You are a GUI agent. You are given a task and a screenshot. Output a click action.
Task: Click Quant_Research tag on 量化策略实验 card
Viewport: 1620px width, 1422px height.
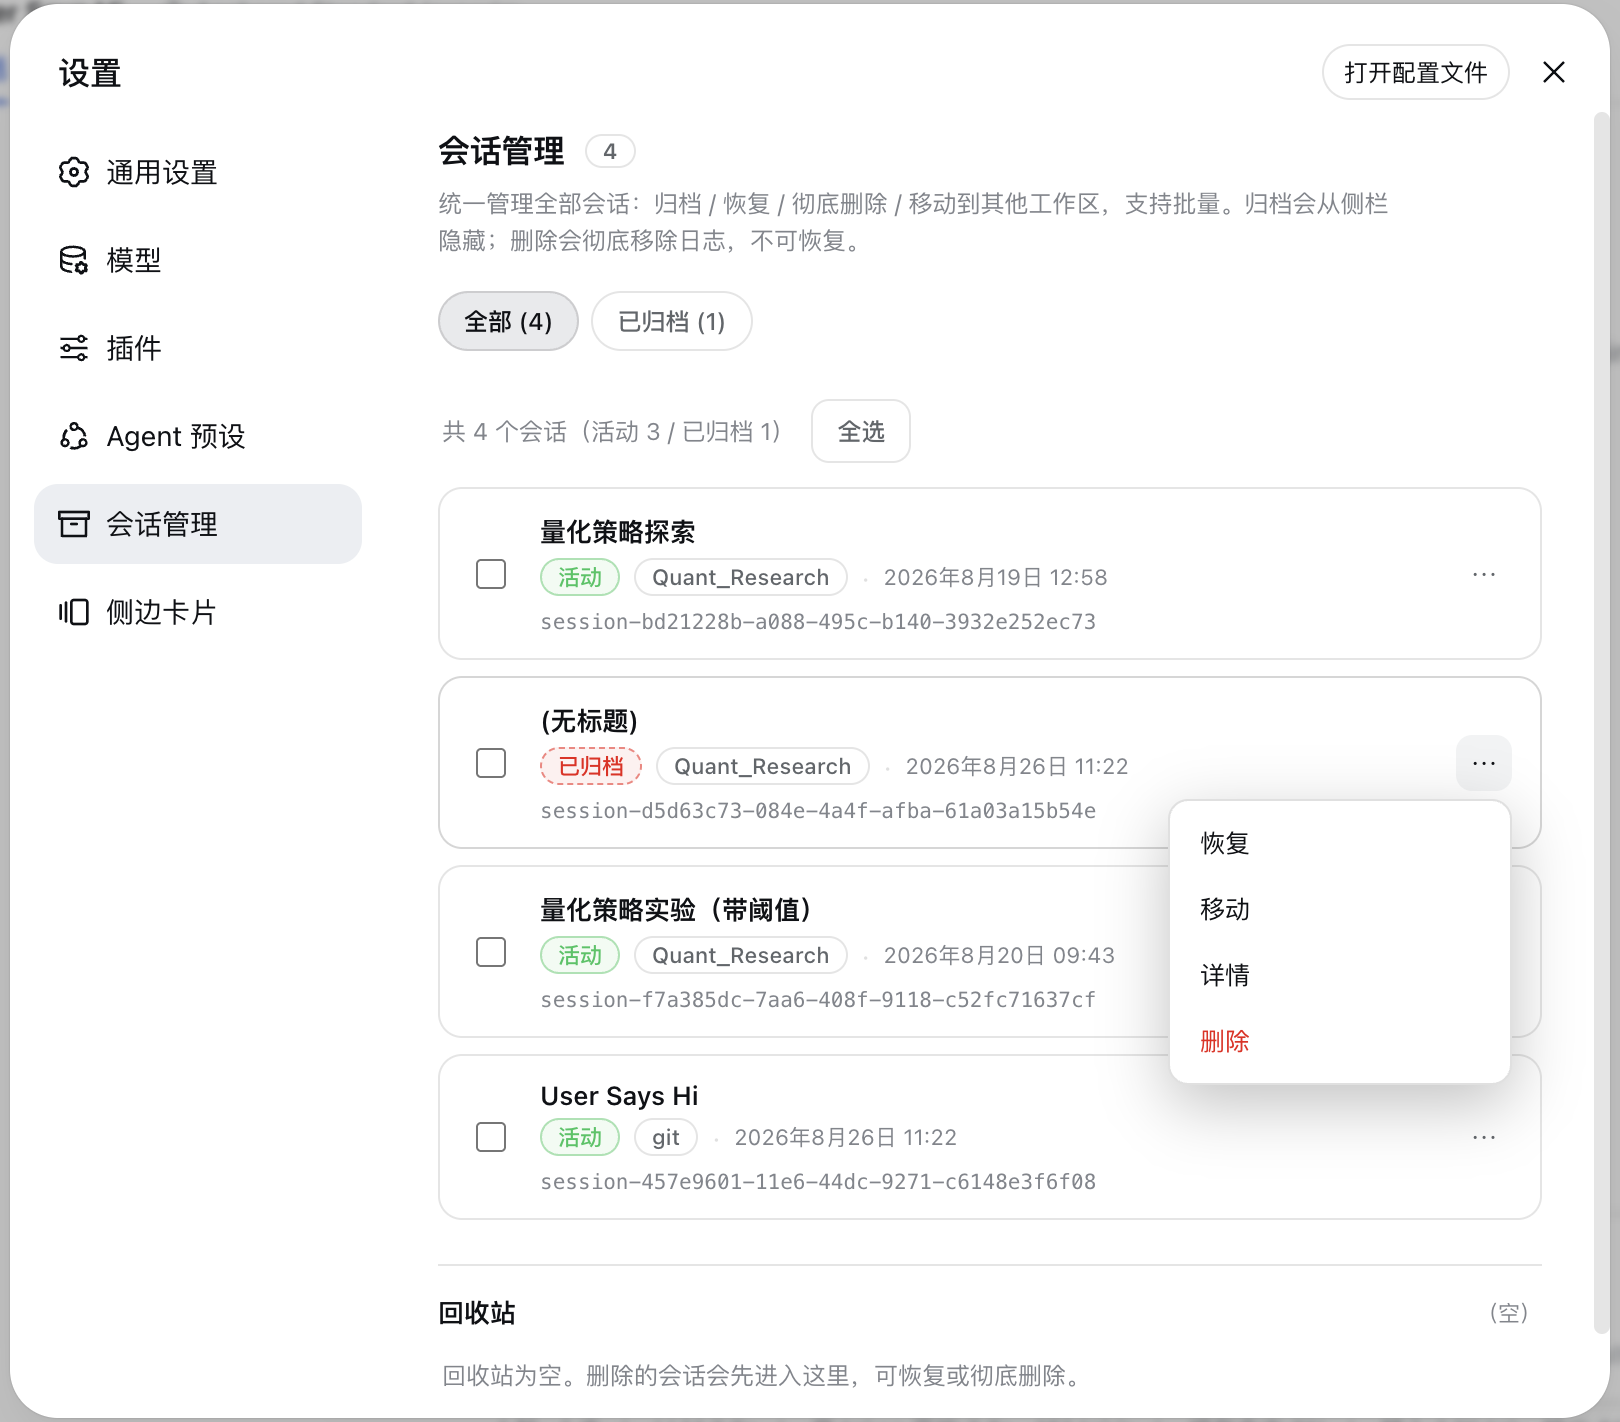(x=741, y=955)
